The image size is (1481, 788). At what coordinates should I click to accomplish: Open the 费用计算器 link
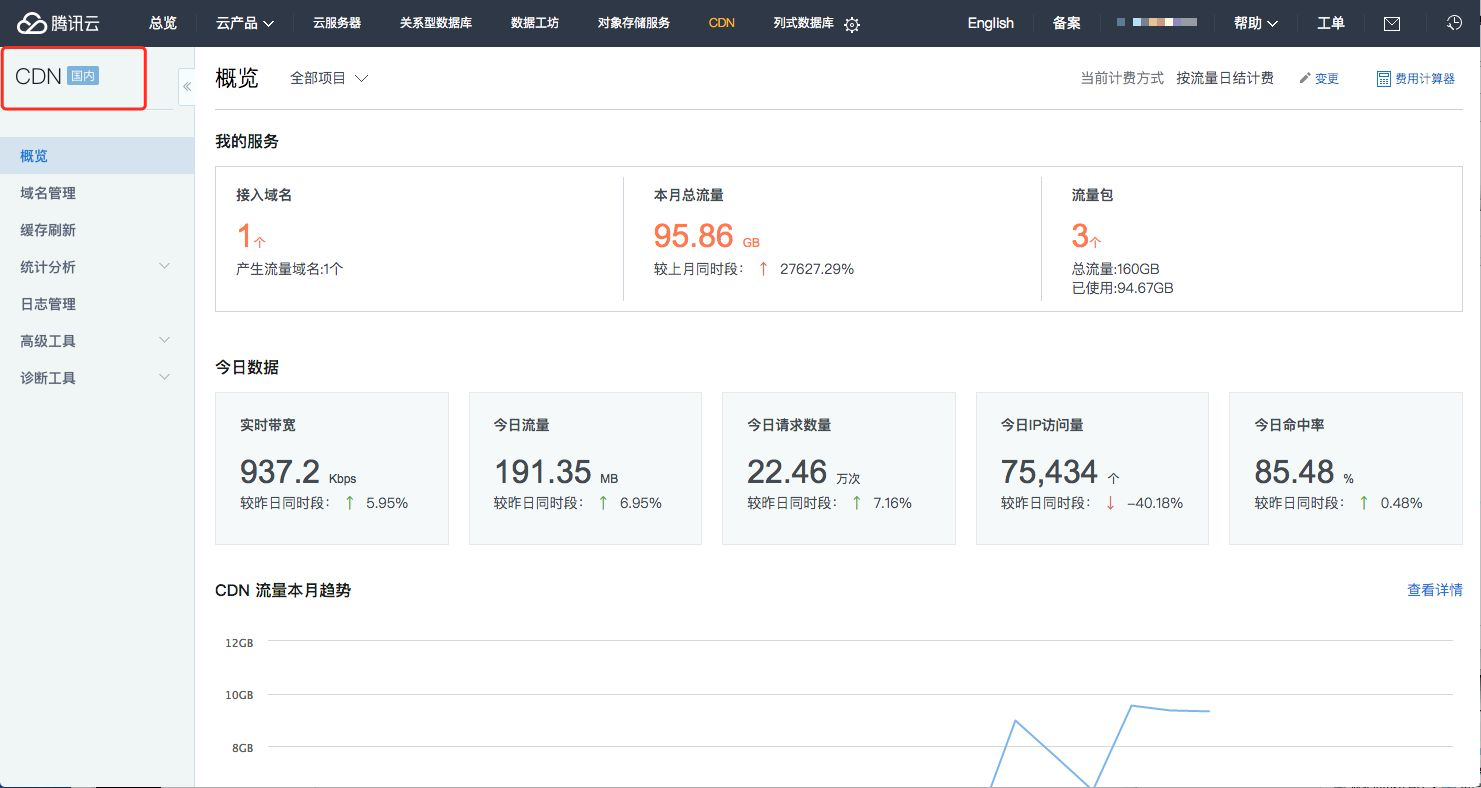(1425, 78)
